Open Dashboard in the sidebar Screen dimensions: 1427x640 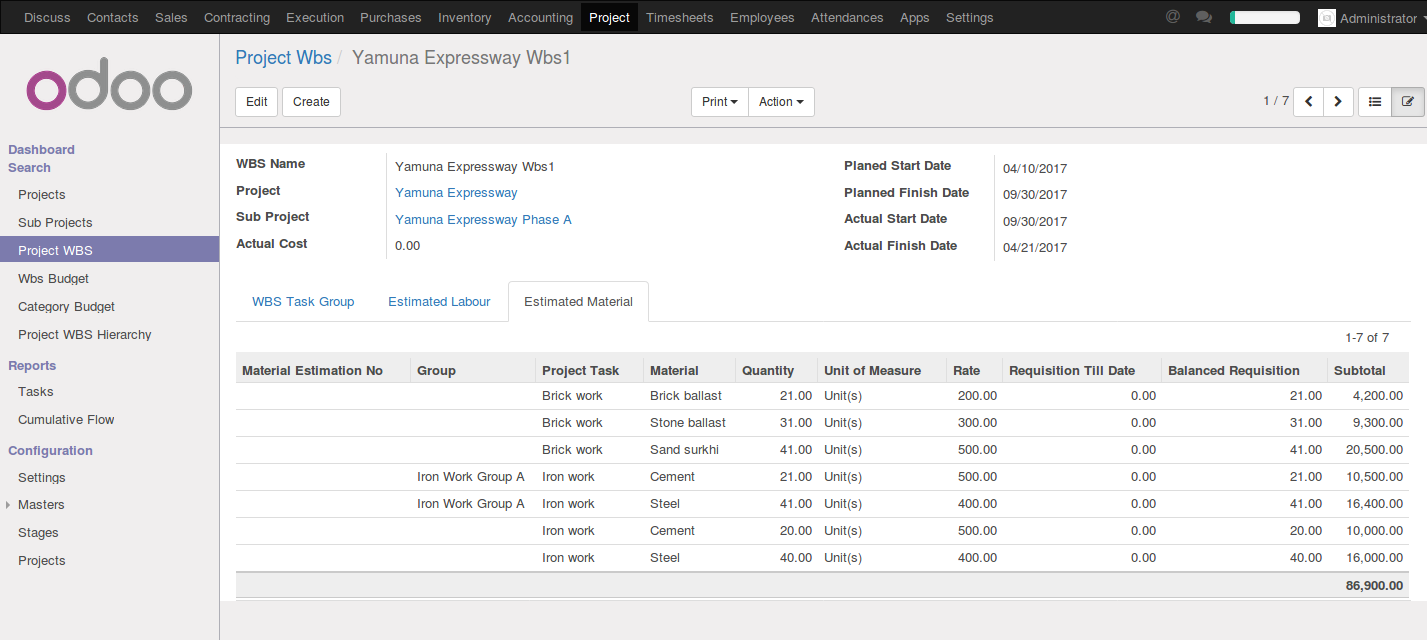click(41, 150)
